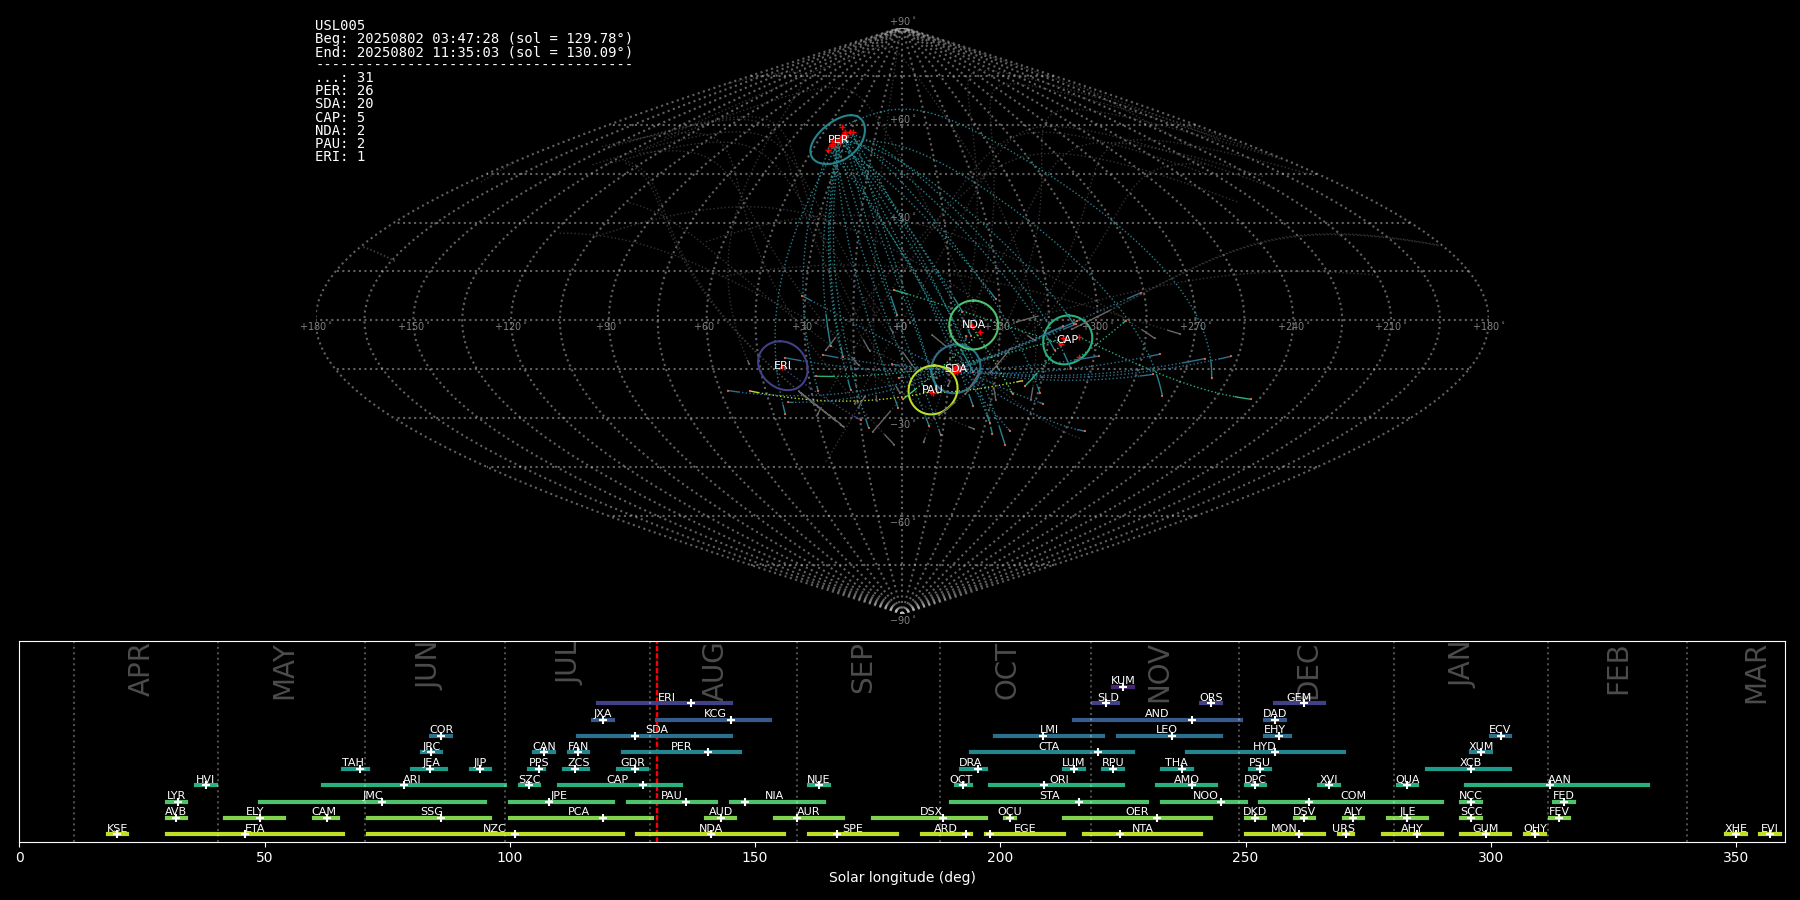Image resolution: width=1800 pixels, height=900 pixels.
Task: Click the 350 tick label on longitude axis
Action: coord(1735,858)
